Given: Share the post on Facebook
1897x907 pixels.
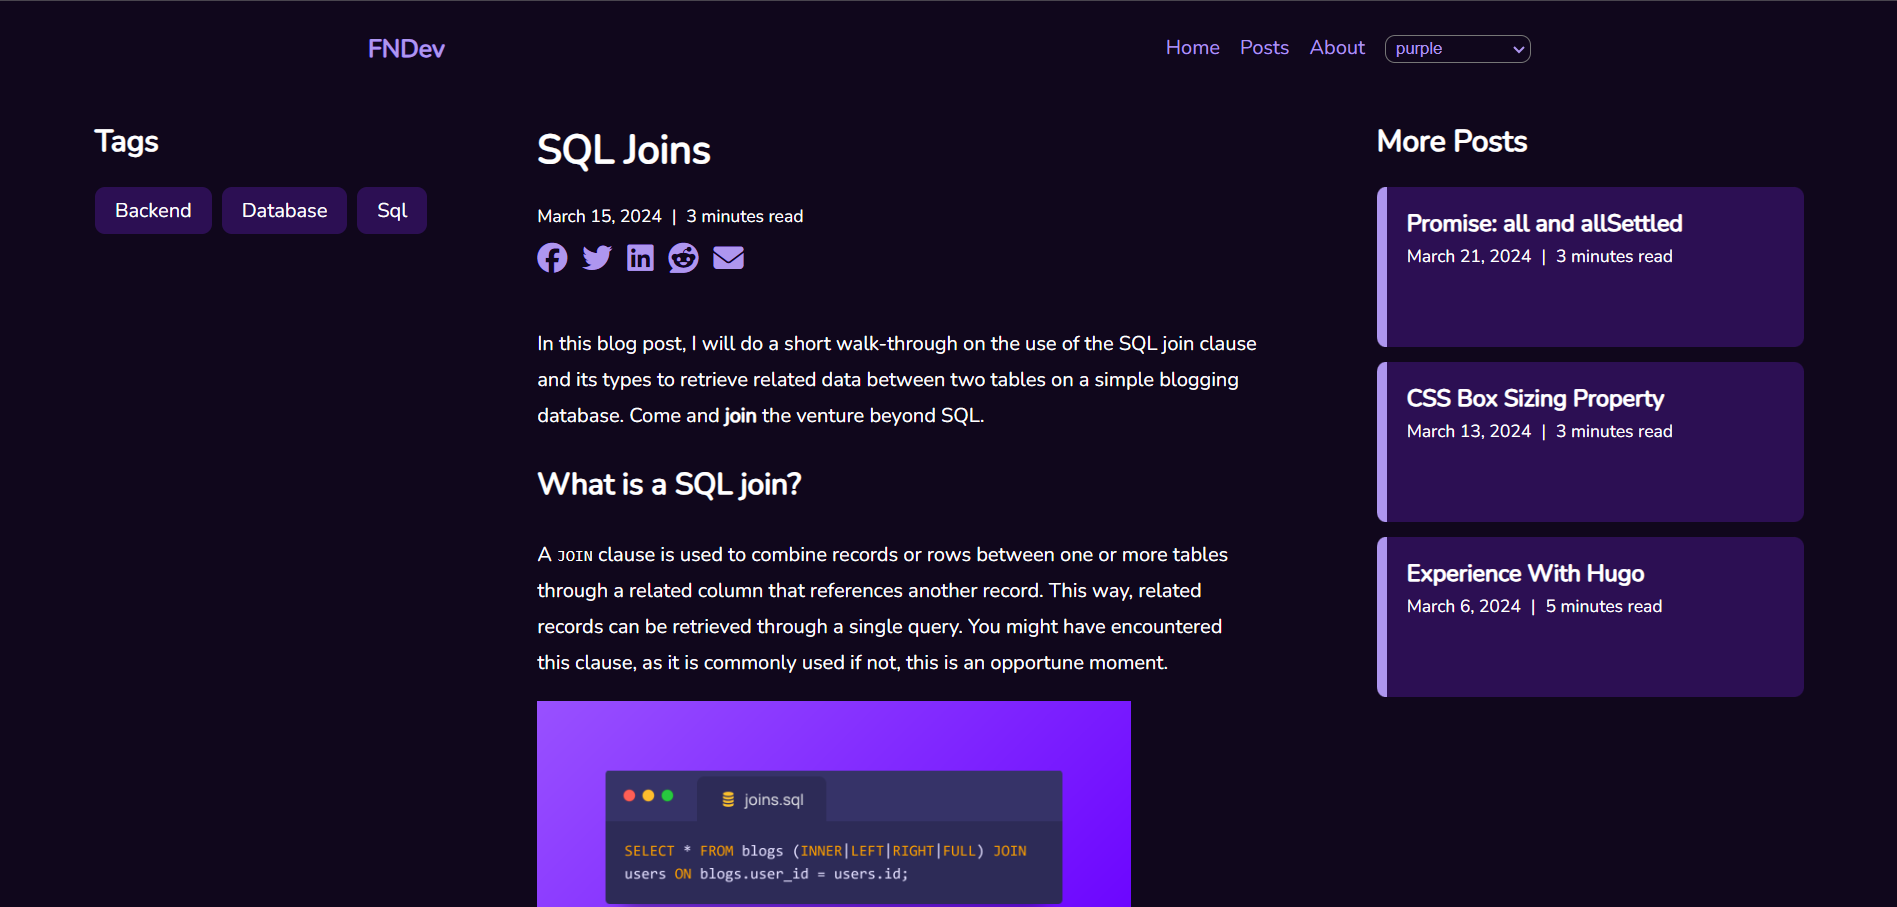Looking at the screenshot, I should click(x=552, y=258).
